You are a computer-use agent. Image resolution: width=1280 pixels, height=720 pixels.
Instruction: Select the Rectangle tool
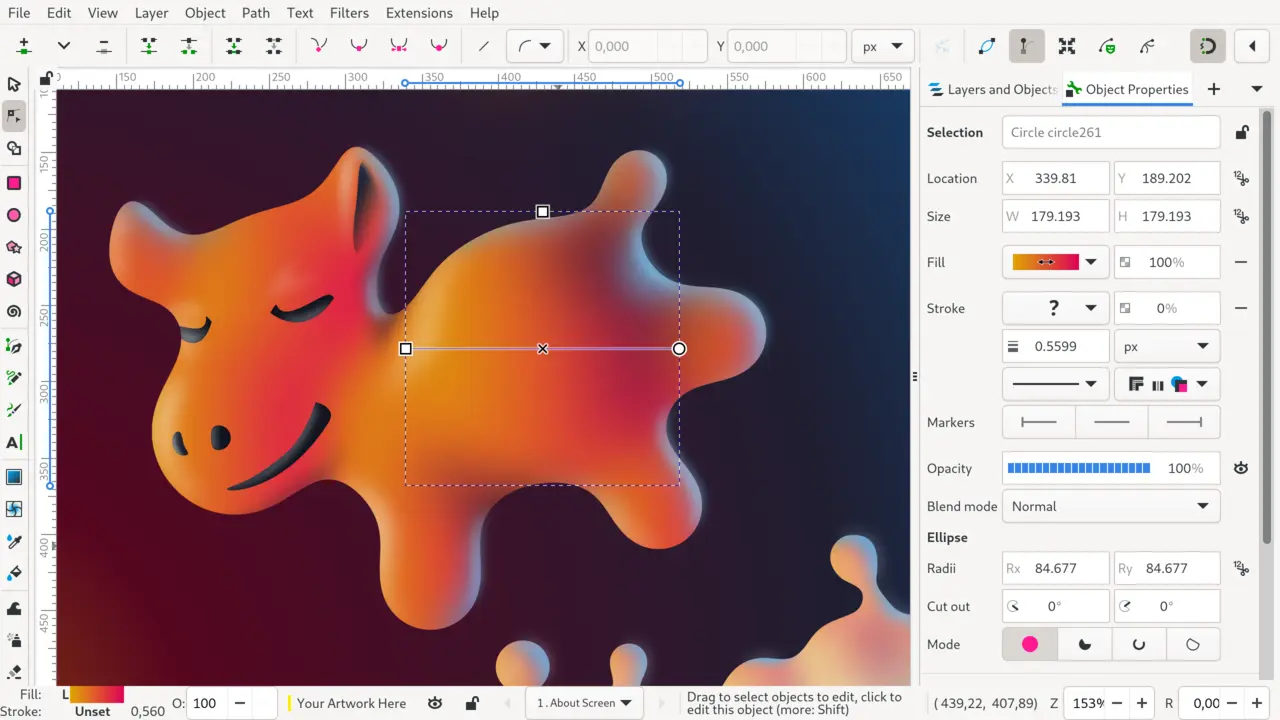[14, 183]
